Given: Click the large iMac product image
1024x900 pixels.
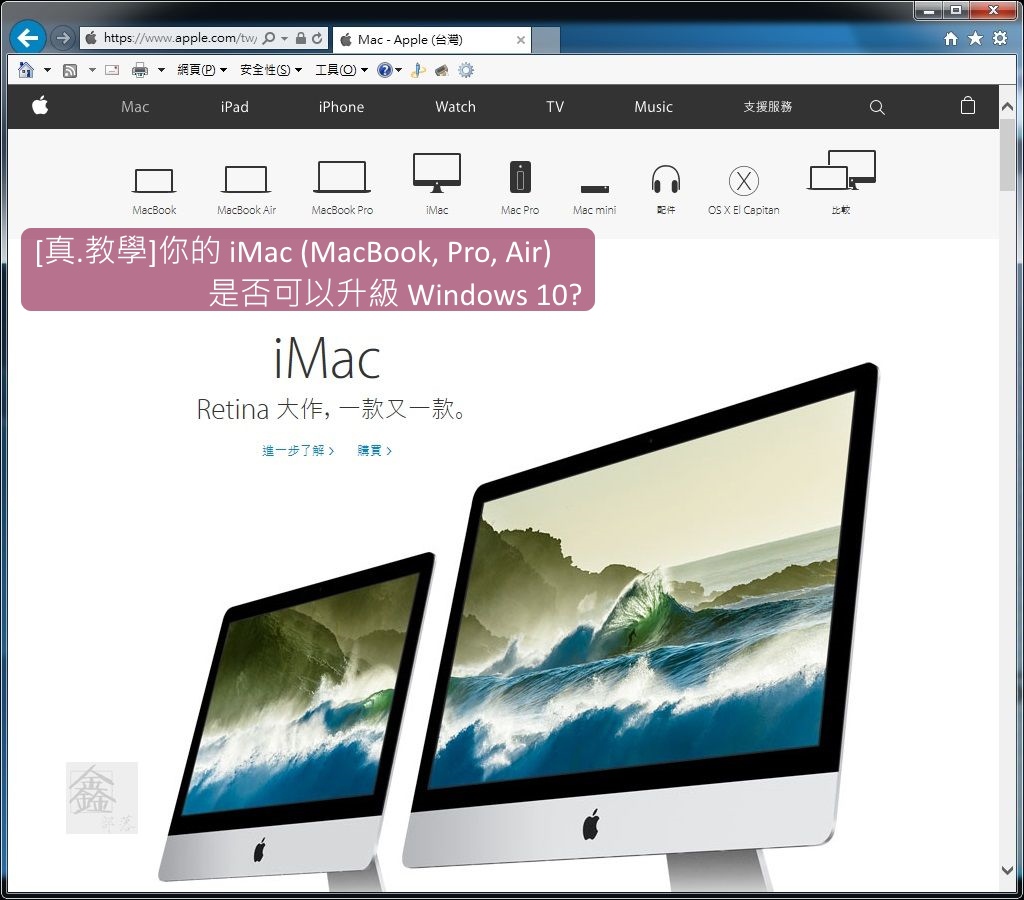Looking at the screenshot, I should coord(640,627).
